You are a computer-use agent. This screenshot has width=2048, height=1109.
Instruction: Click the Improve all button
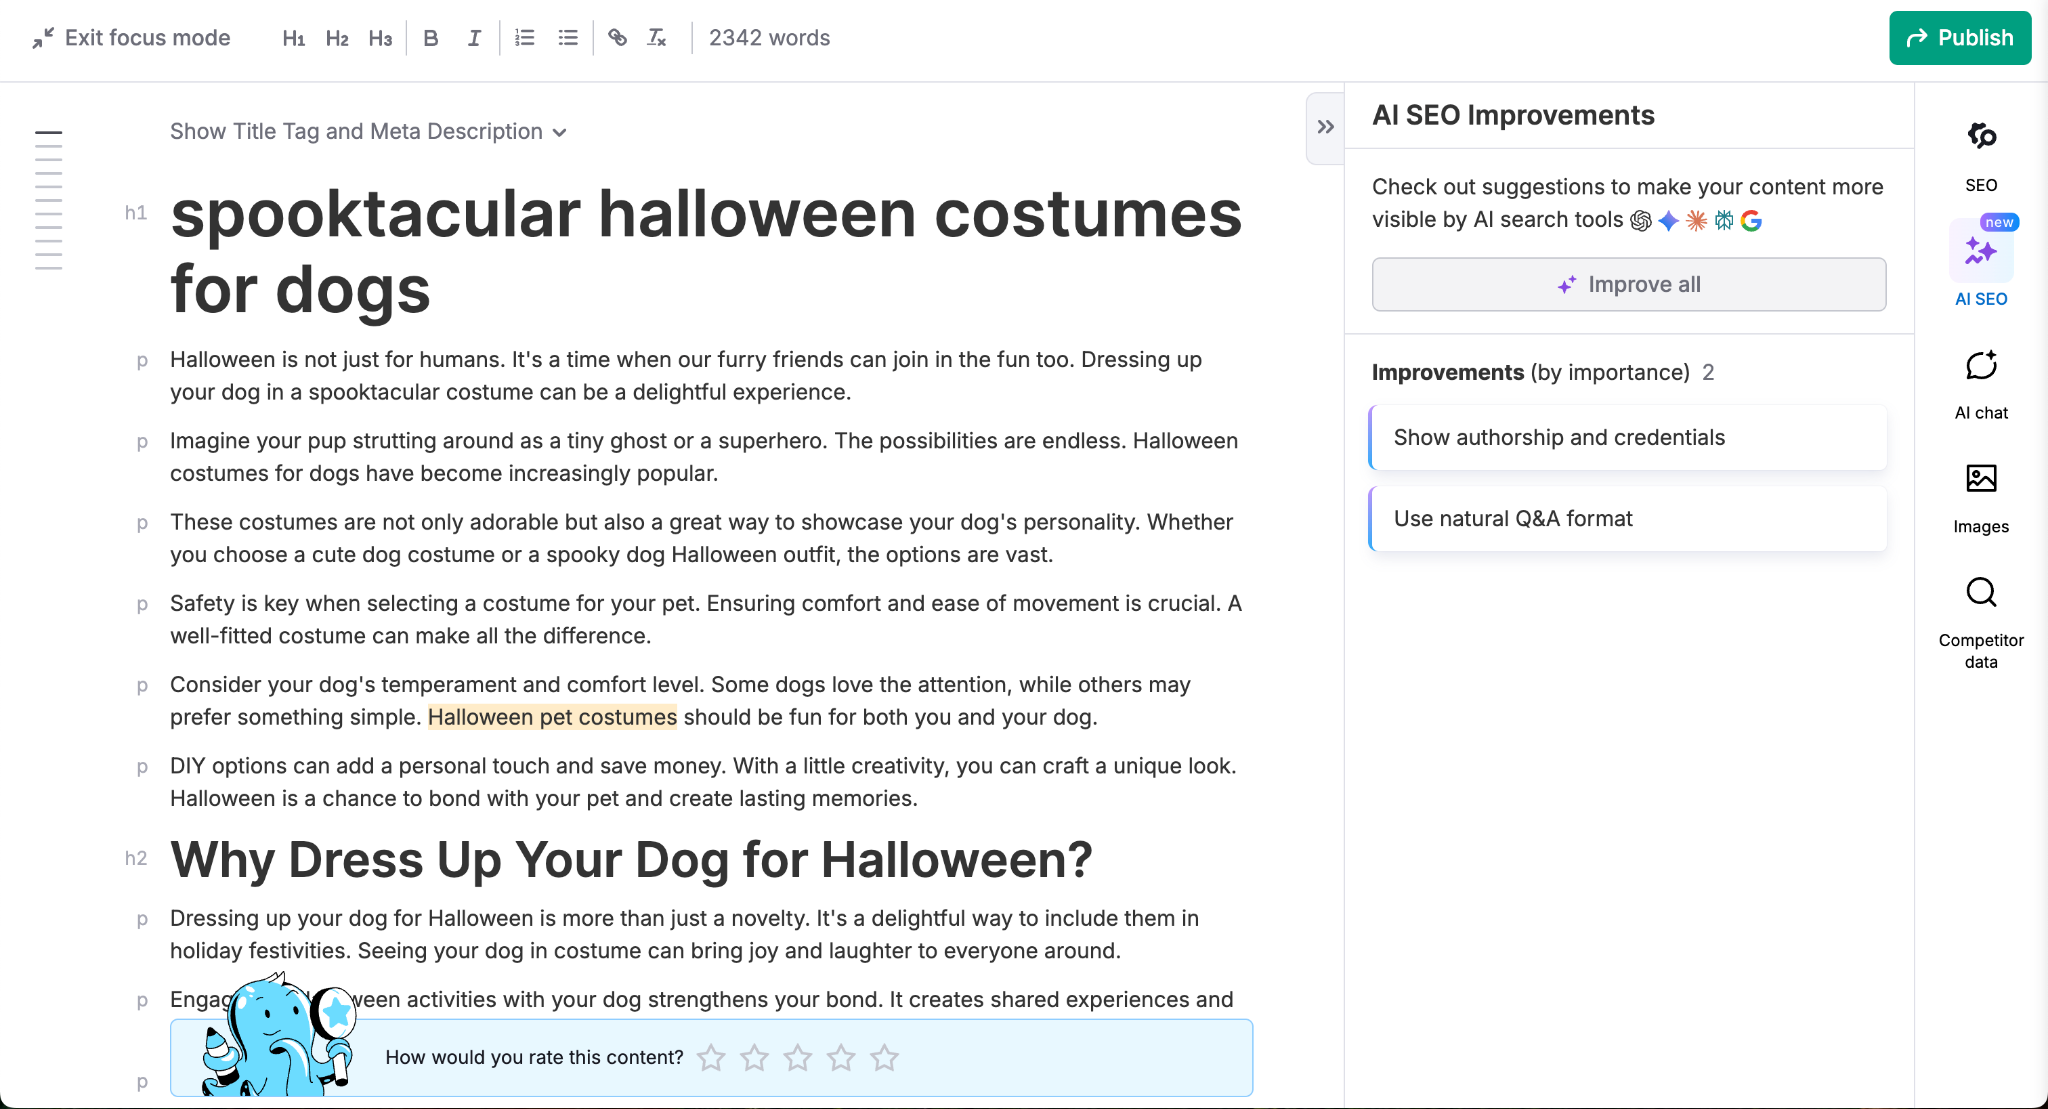[1628, 284]
